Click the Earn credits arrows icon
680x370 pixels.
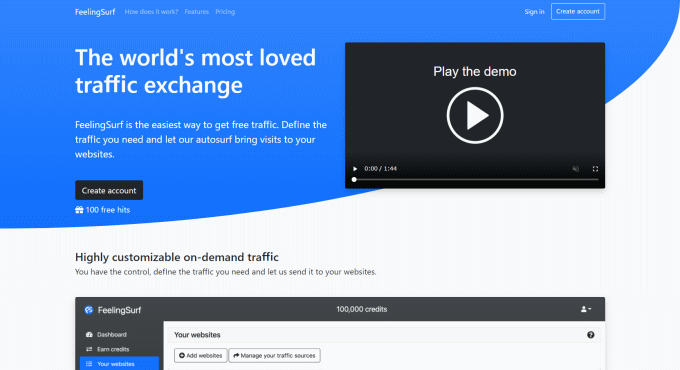(x=89, y=349)
